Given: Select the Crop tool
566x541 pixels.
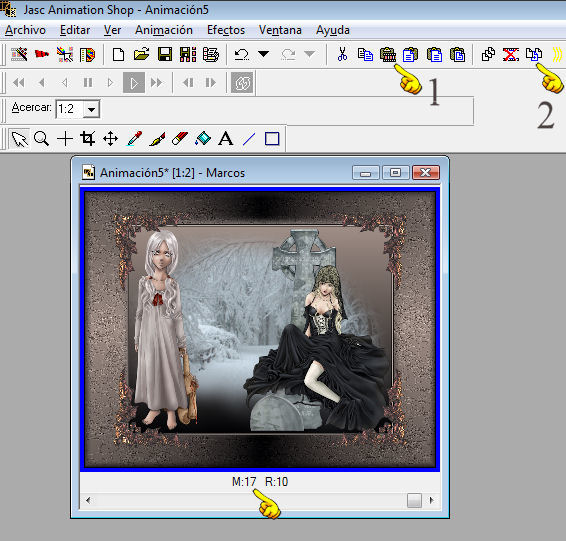Looking at the screenshot, I should pos(88,139).
